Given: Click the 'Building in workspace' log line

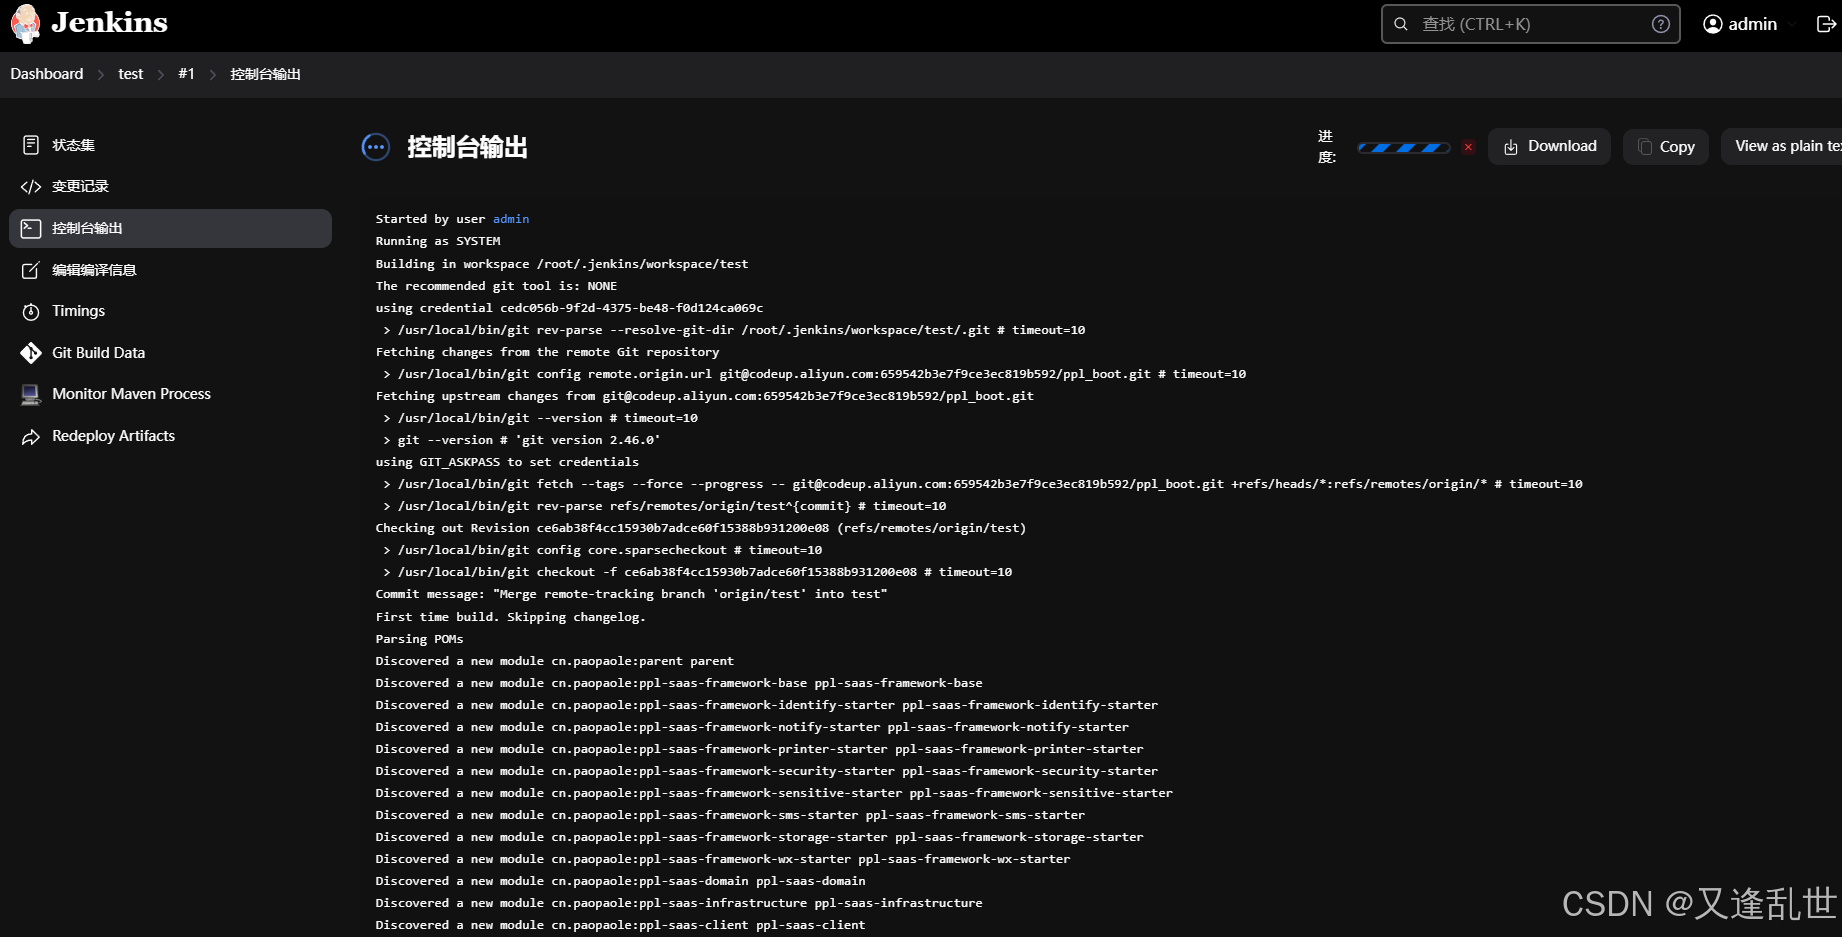Looking at the screenshot, I should 562,264.
